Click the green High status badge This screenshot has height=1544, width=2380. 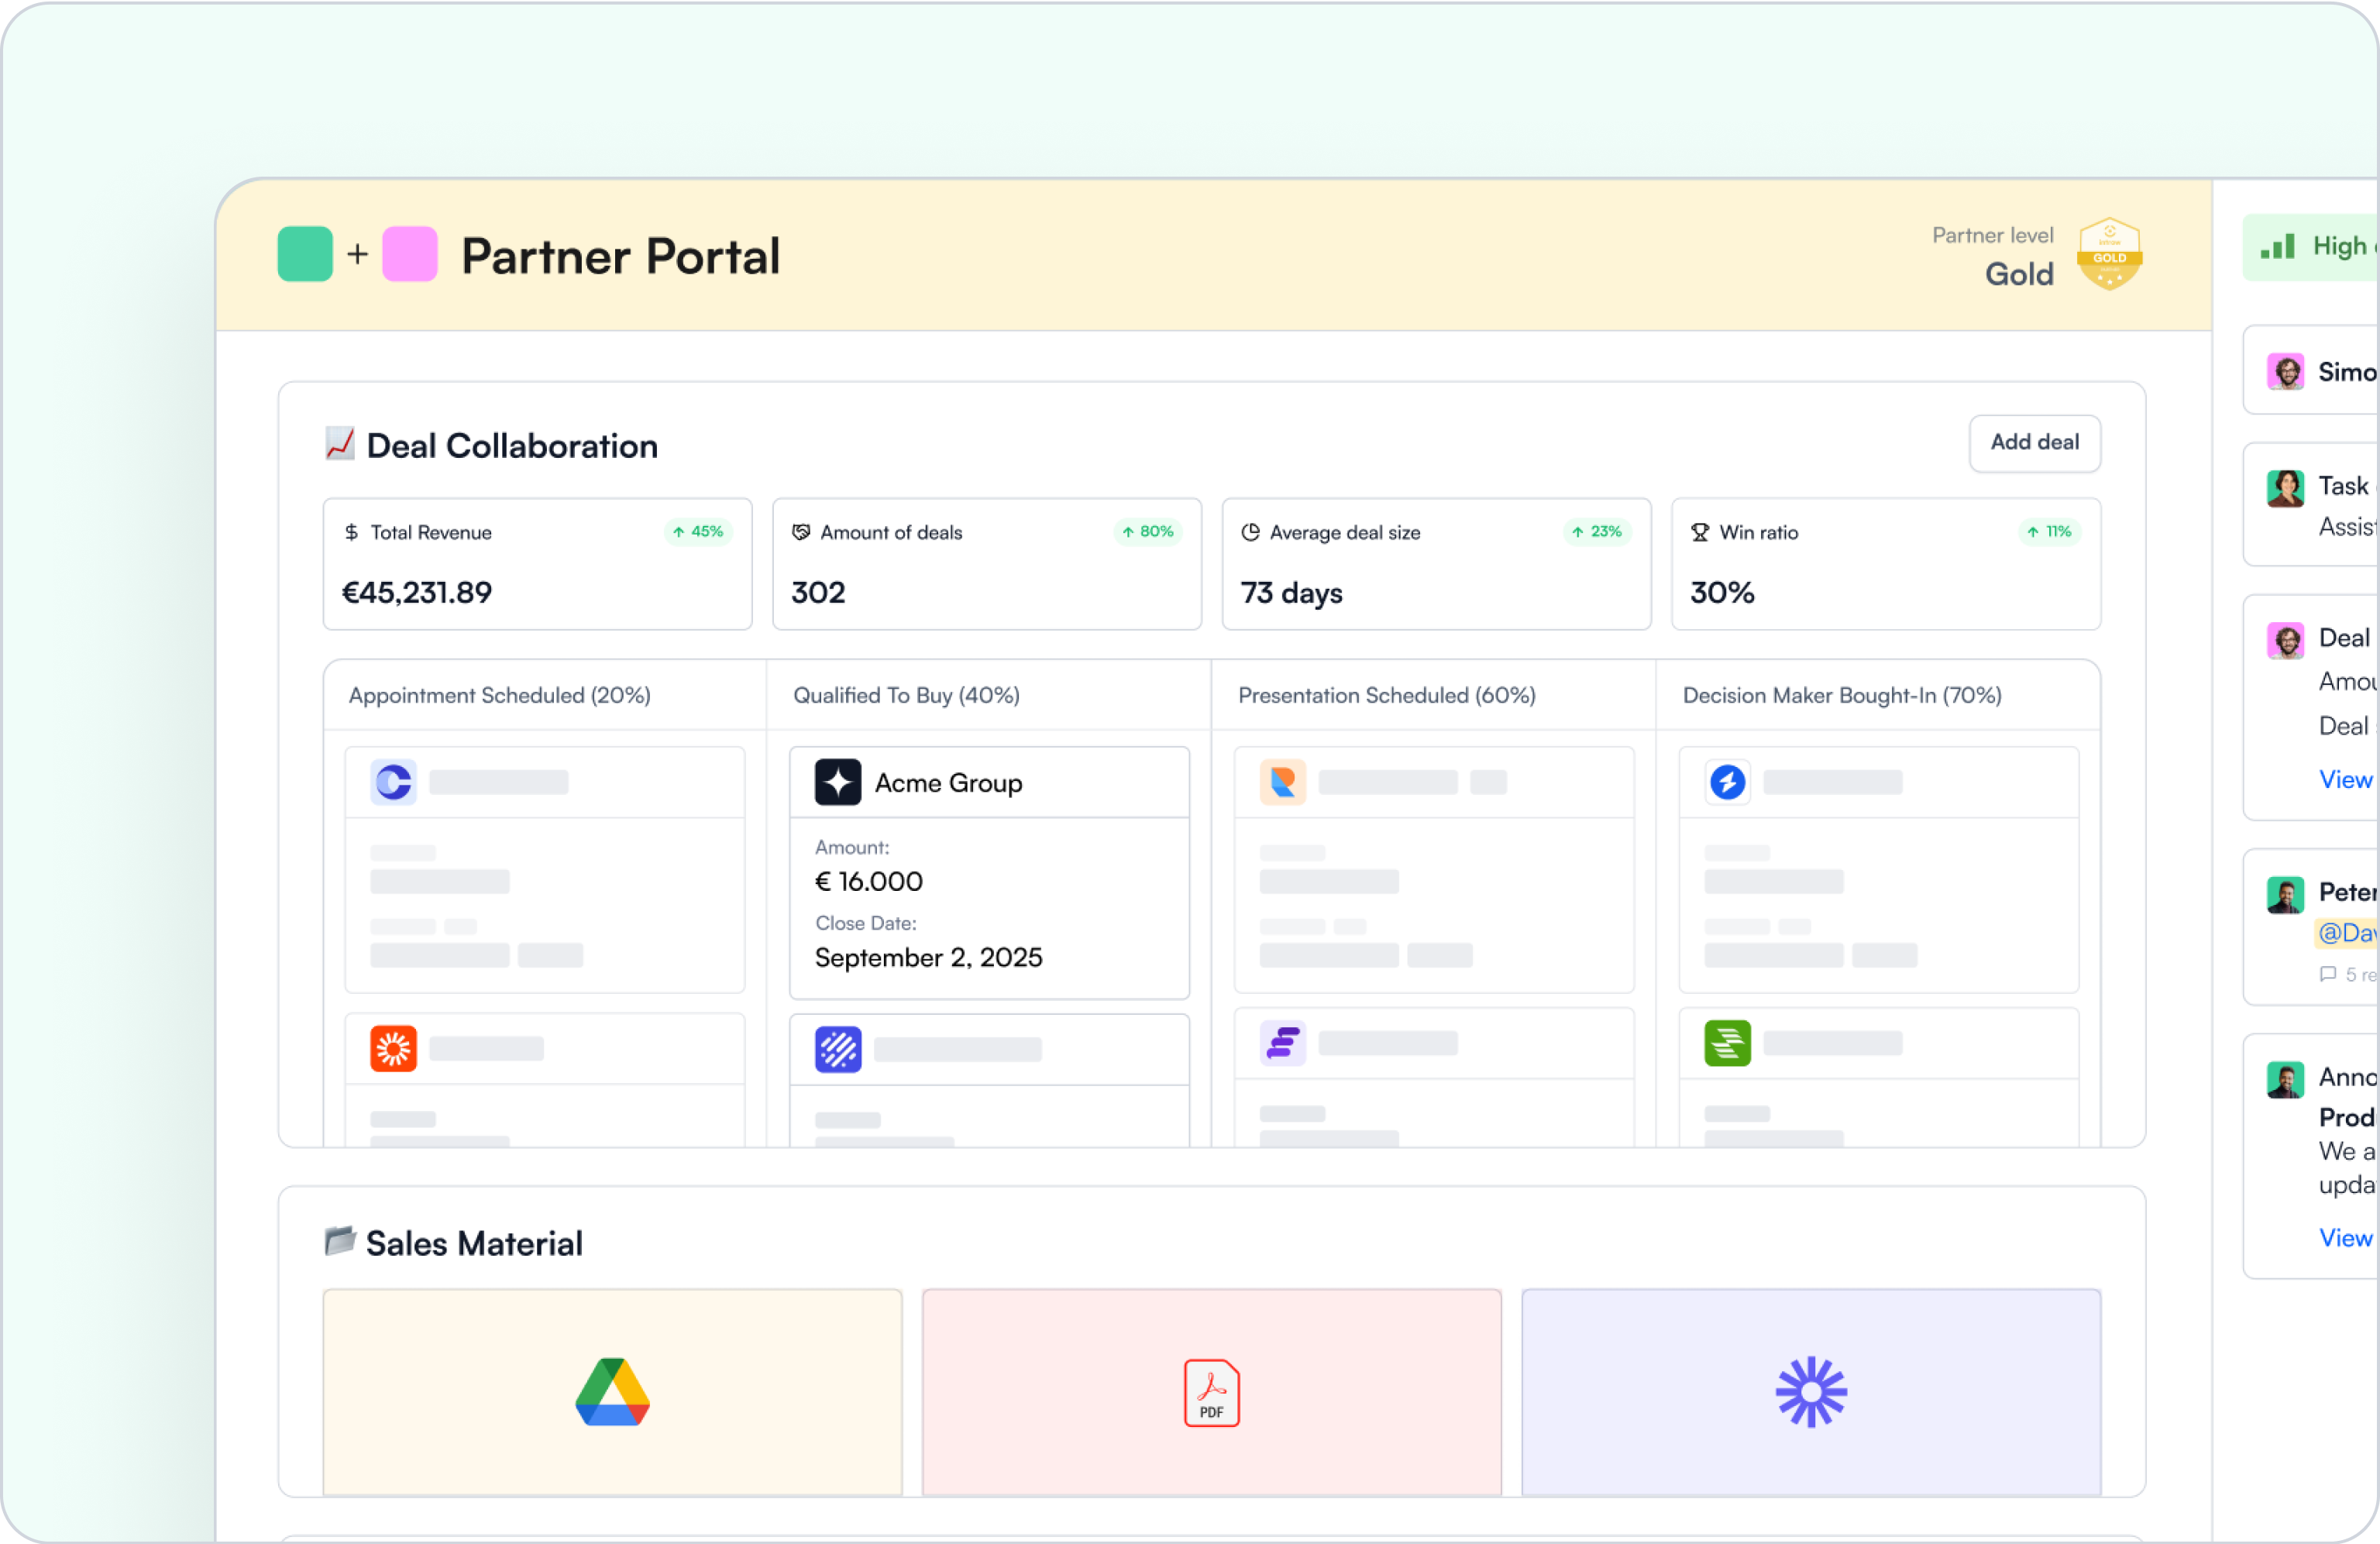2311,247
